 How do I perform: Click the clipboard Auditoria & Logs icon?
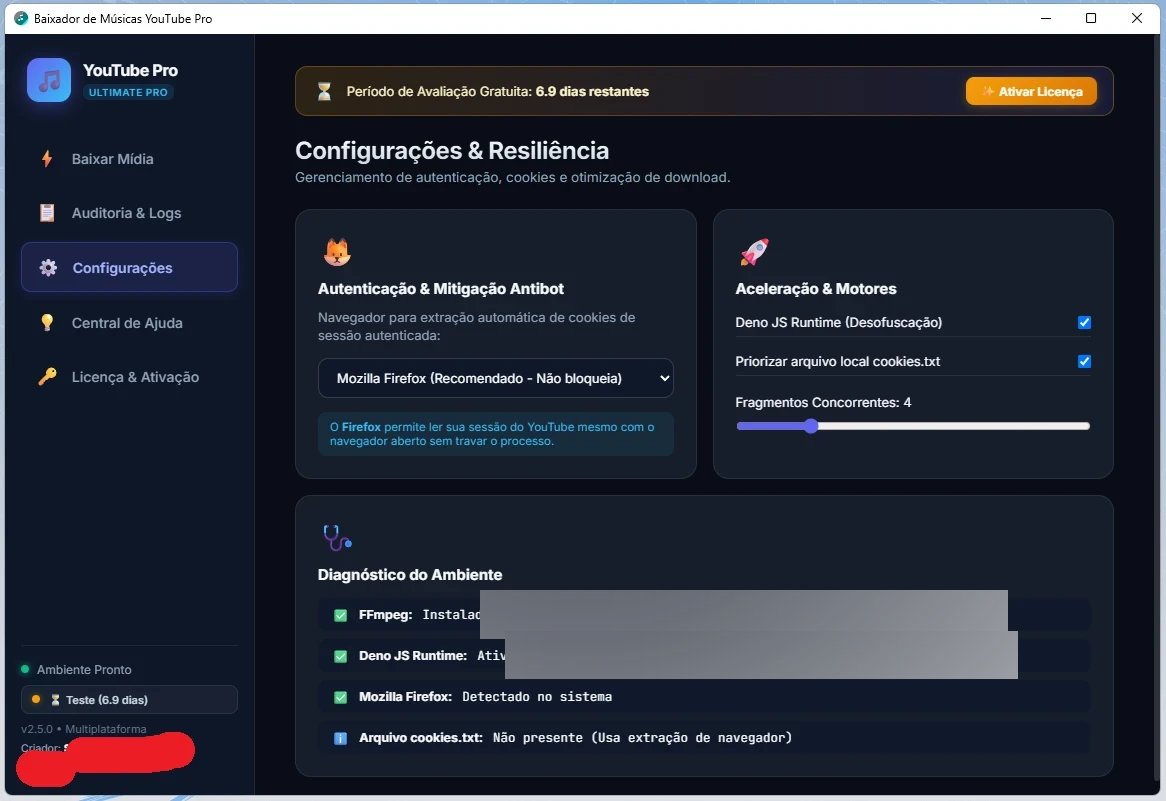click(x=47, y=213)
